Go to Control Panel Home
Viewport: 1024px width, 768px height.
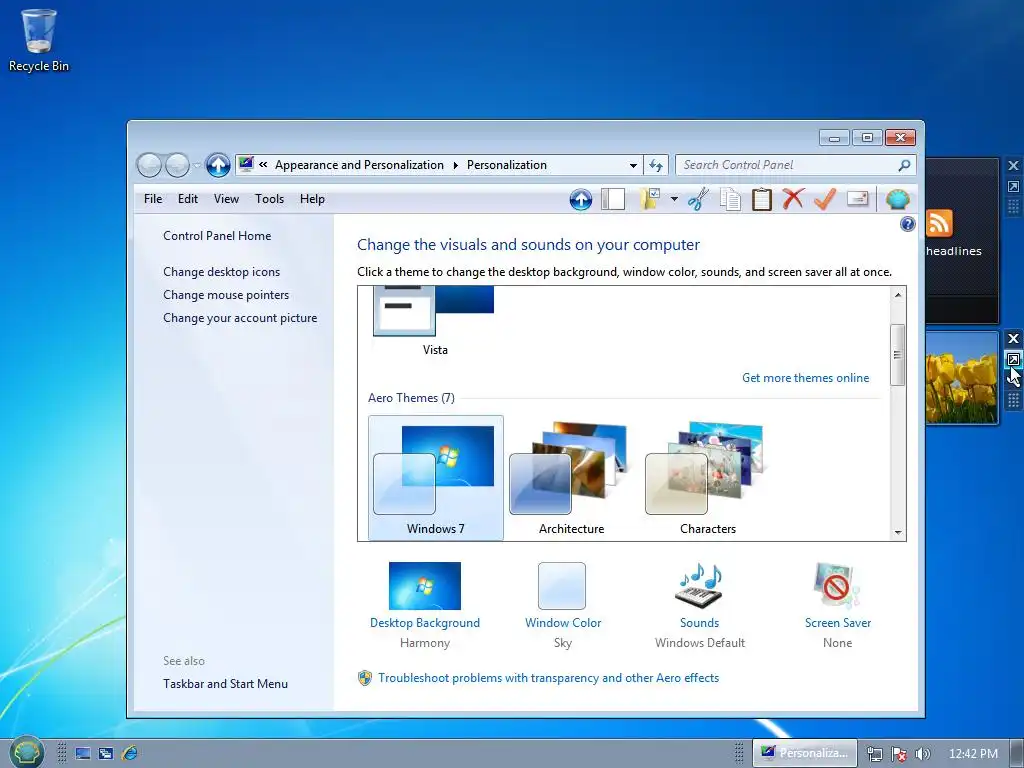click(217, 236)
